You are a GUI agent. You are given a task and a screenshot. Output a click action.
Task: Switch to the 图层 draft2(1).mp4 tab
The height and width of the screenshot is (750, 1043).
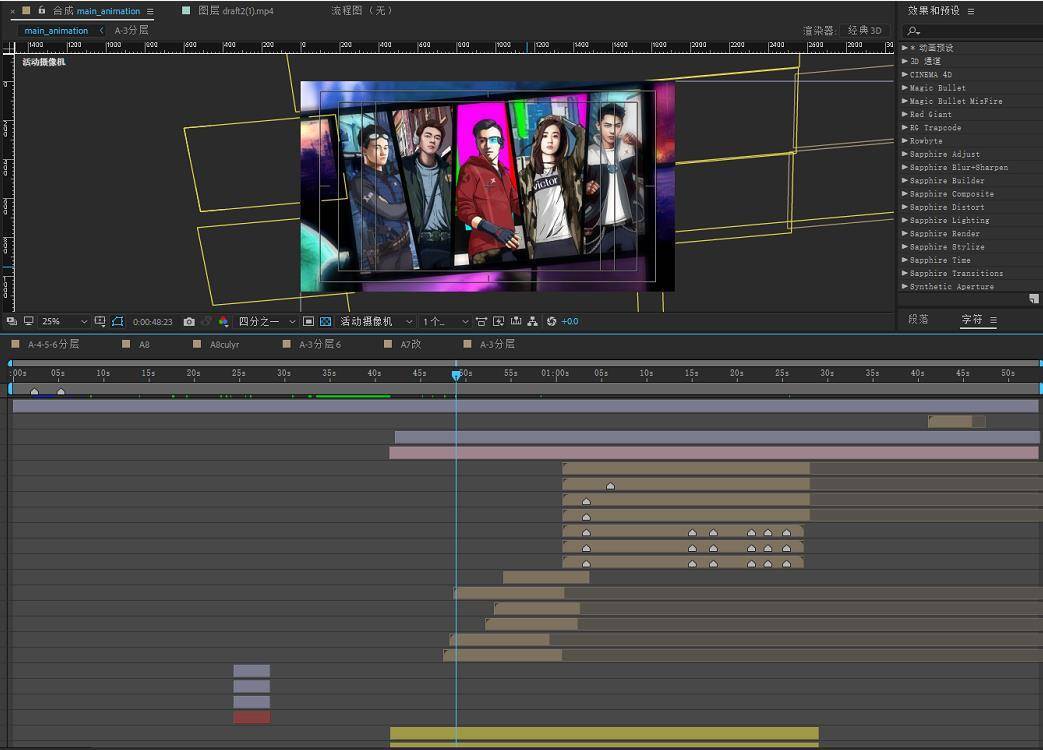235,11
